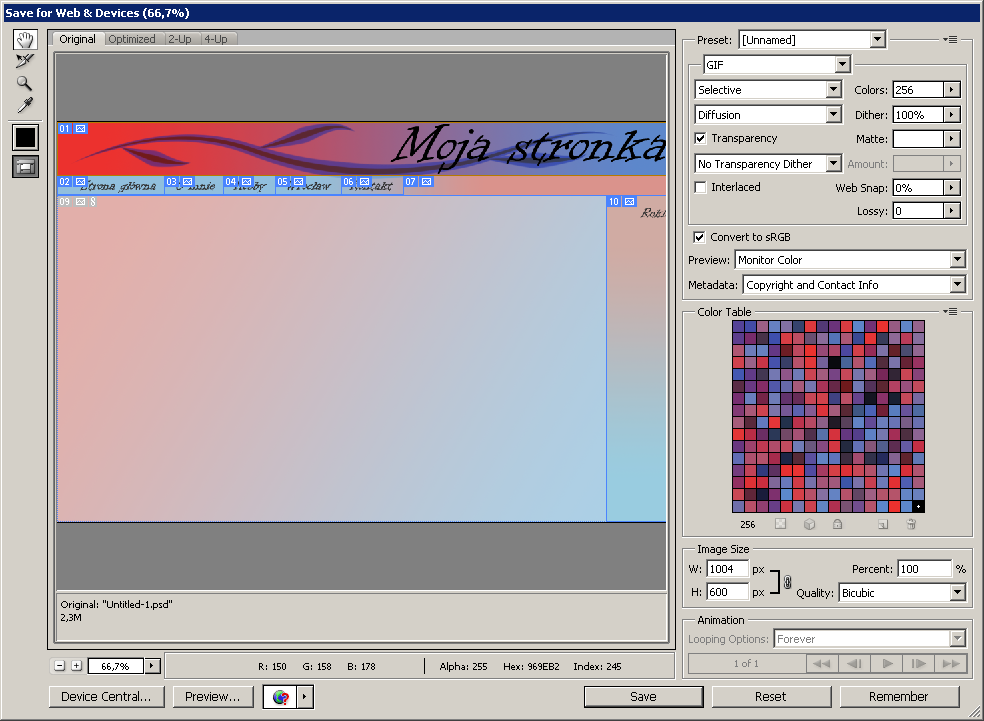Screen dimensions: 984x721
Task: Delete selected colors trash icon
Action: point(911,524)
